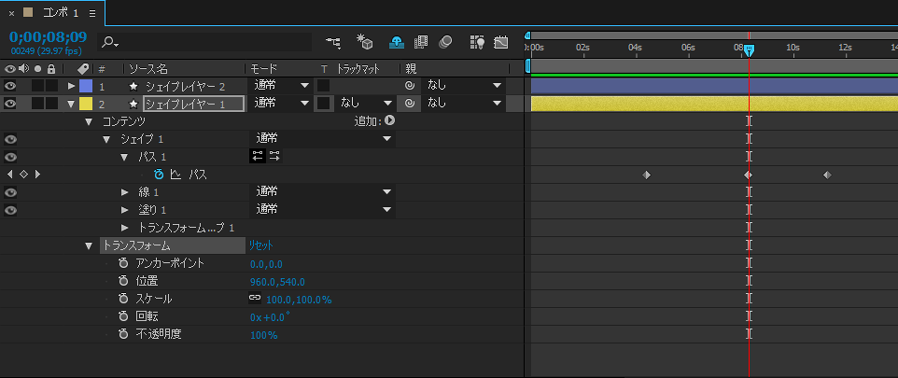Click the label tag column icon
This screenshot has height=378, width=898.
83,69
